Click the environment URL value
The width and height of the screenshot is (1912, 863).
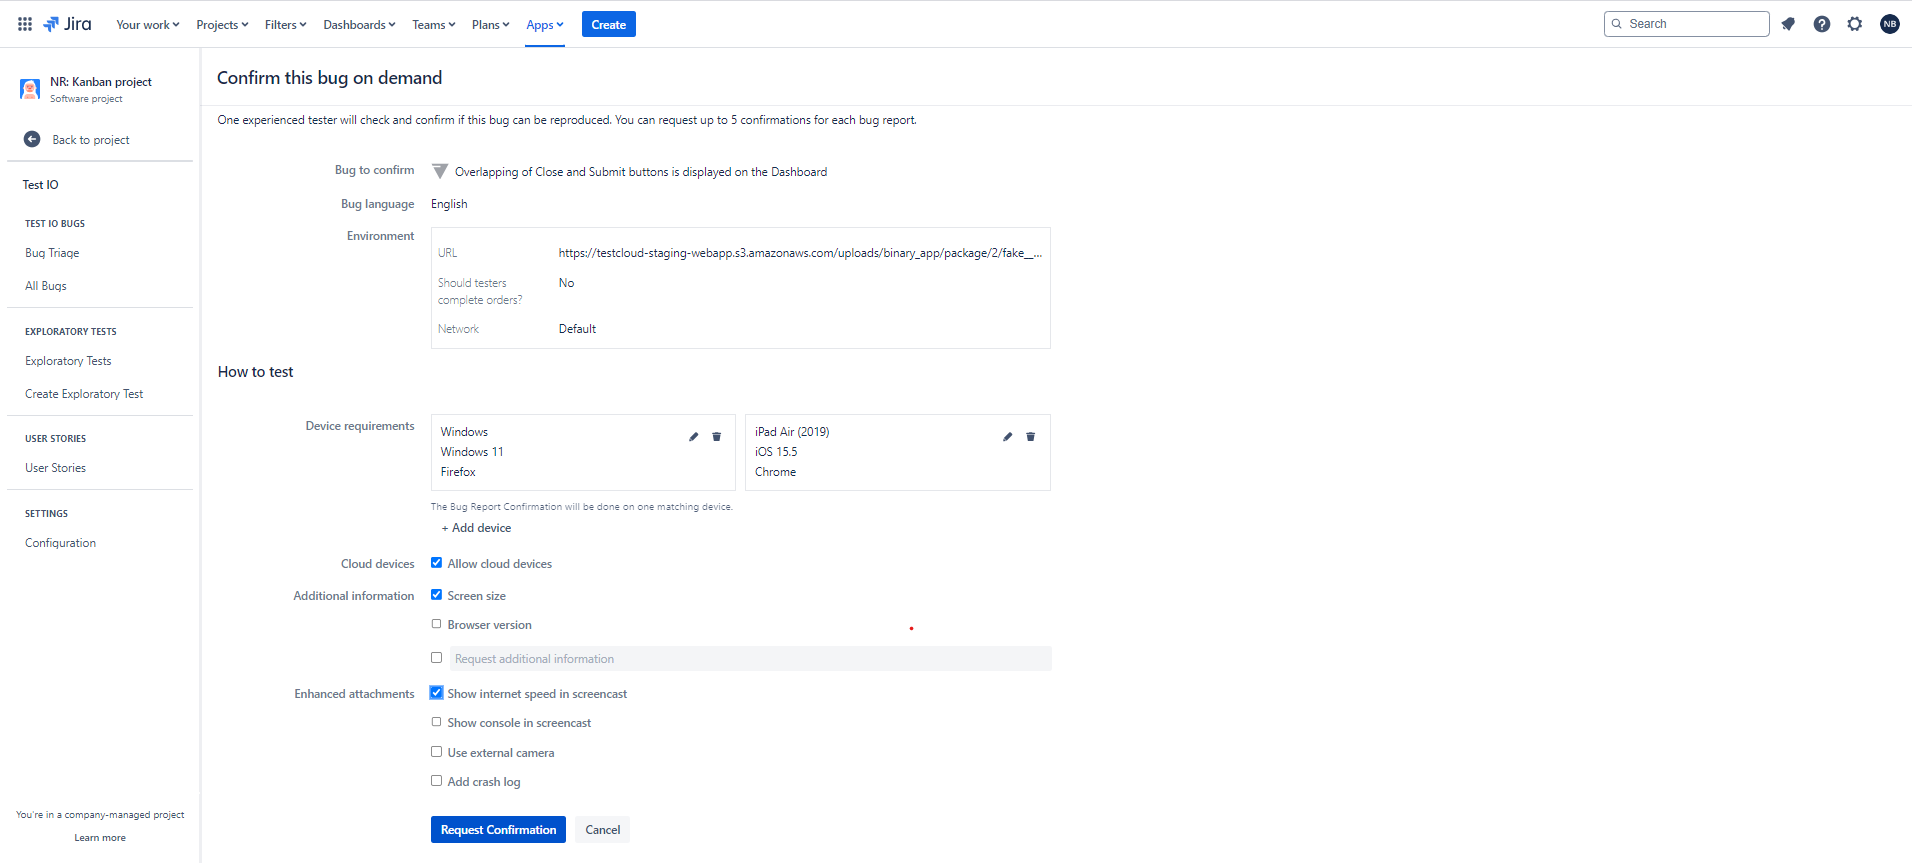pyautogui.click(x=800, y=253)
